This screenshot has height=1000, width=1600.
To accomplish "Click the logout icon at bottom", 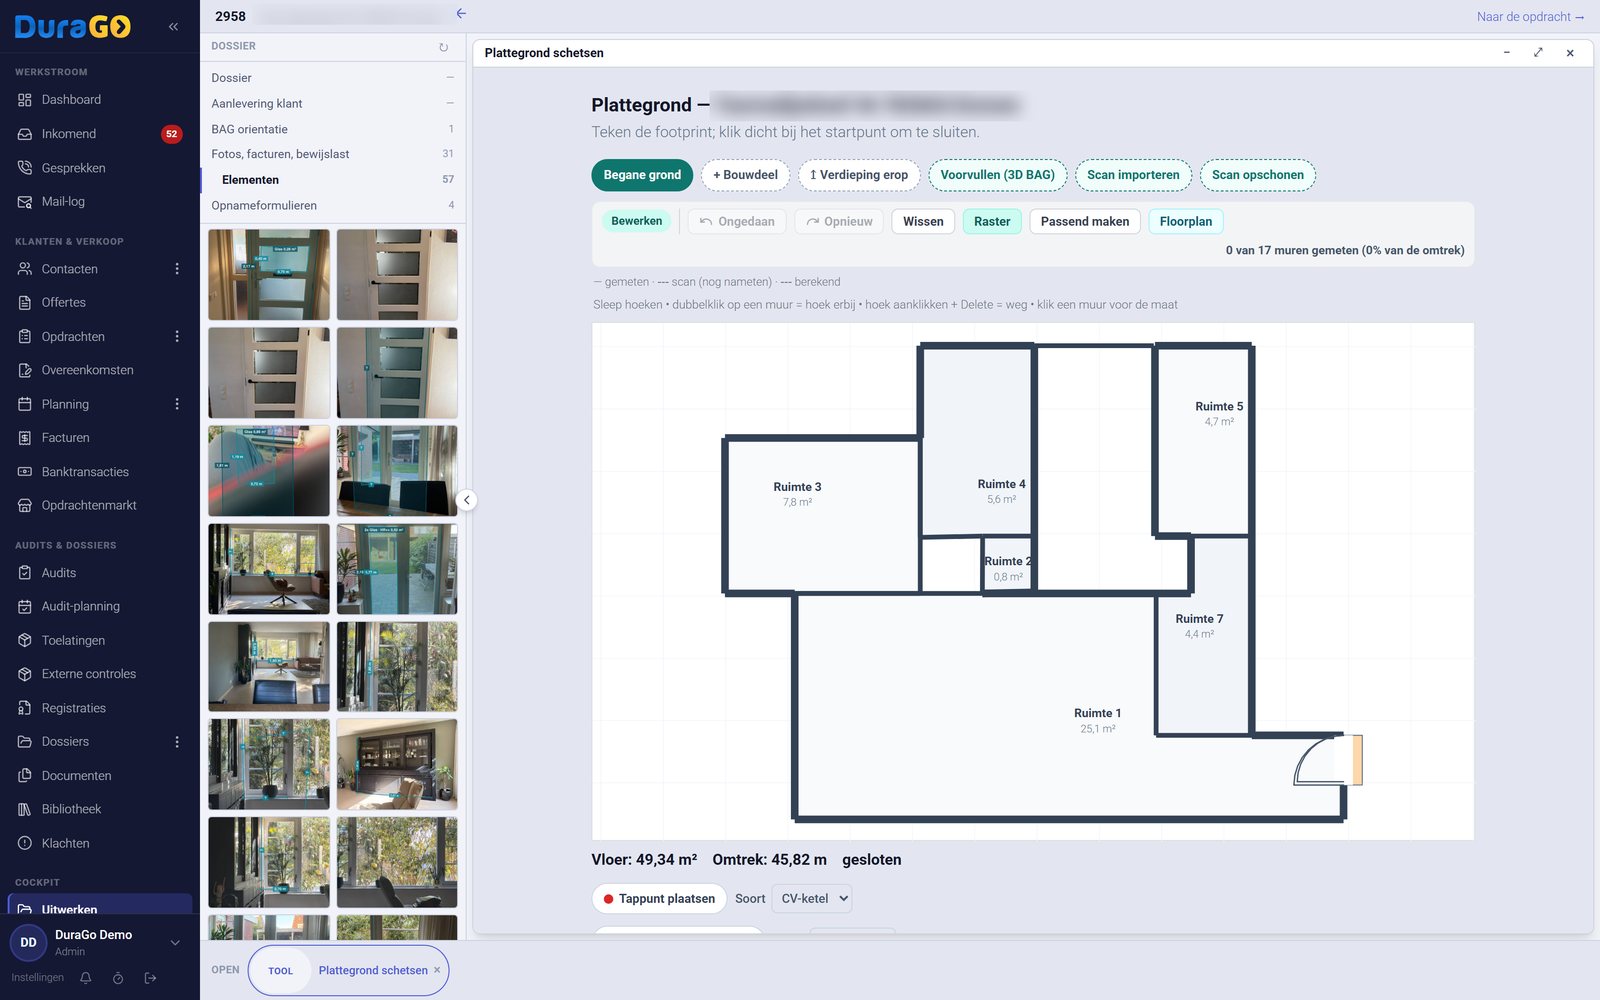I will pos(151,978).
